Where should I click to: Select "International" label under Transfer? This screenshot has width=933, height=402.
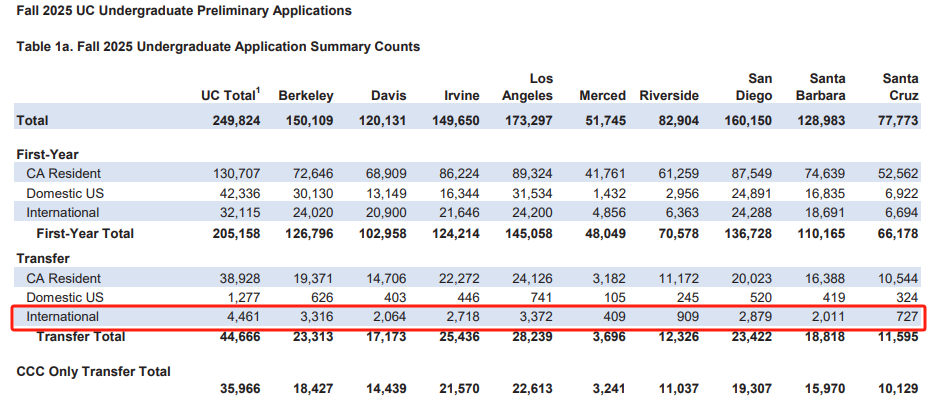(x=62, y=316)
